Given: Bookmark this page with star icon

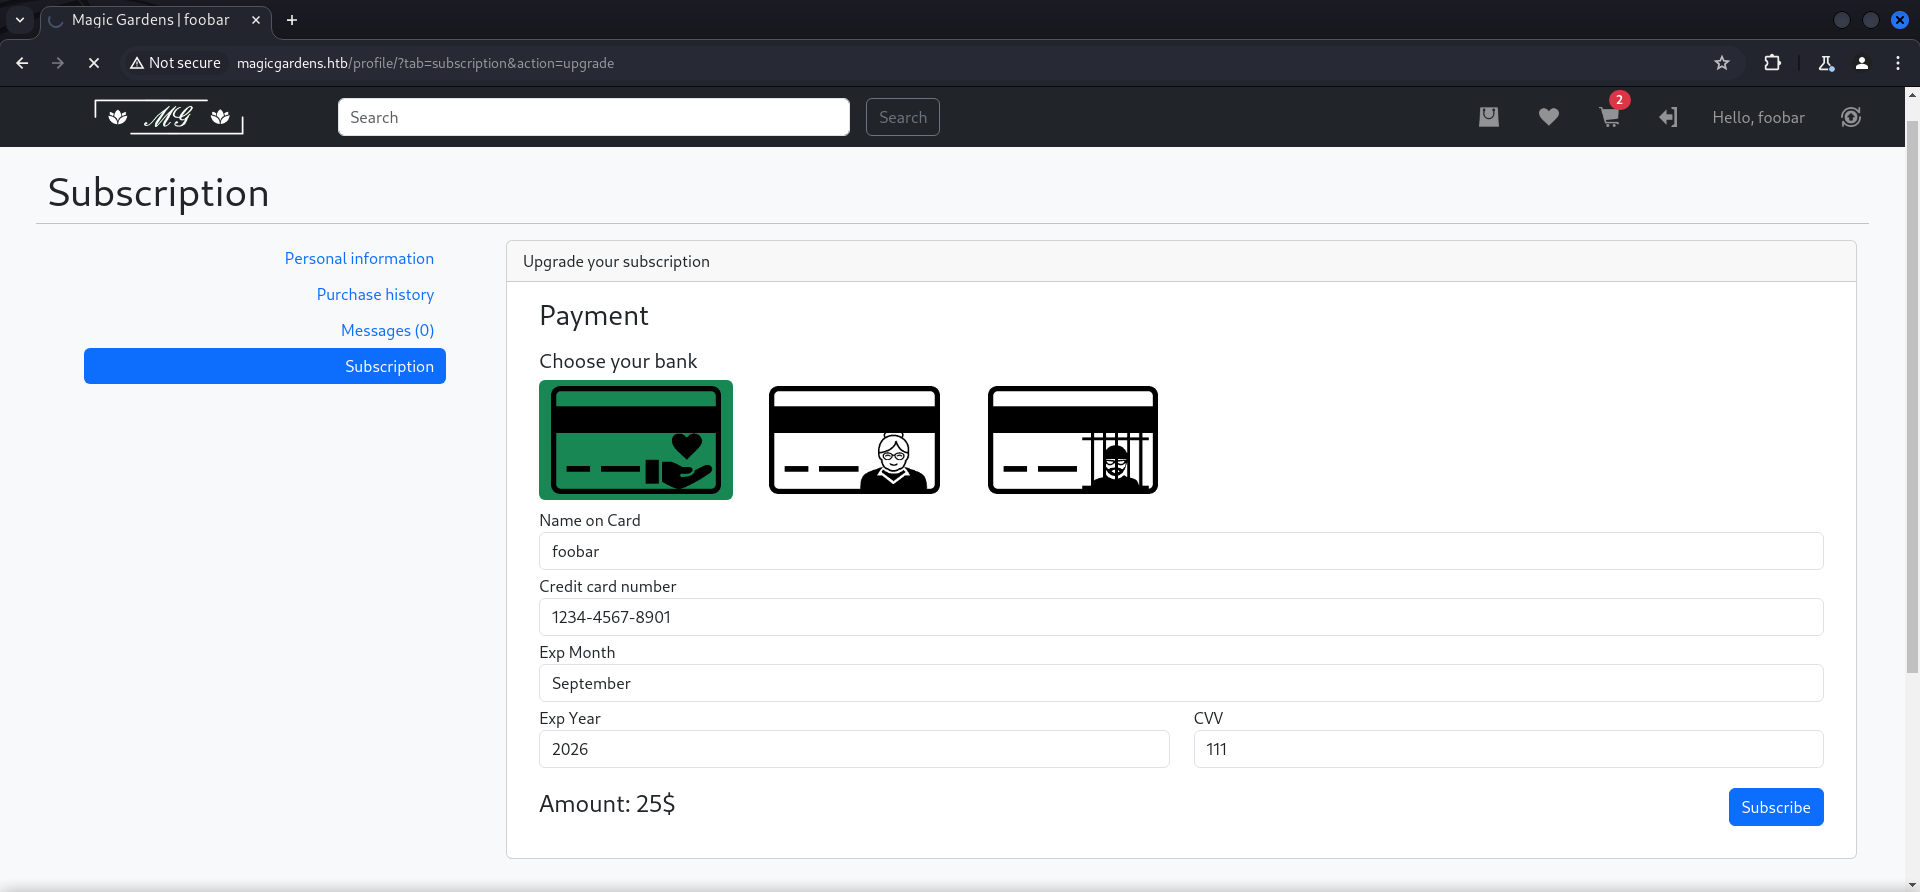Looking at the screenshot, I should pyautogui.click(x=1722, y=63).
